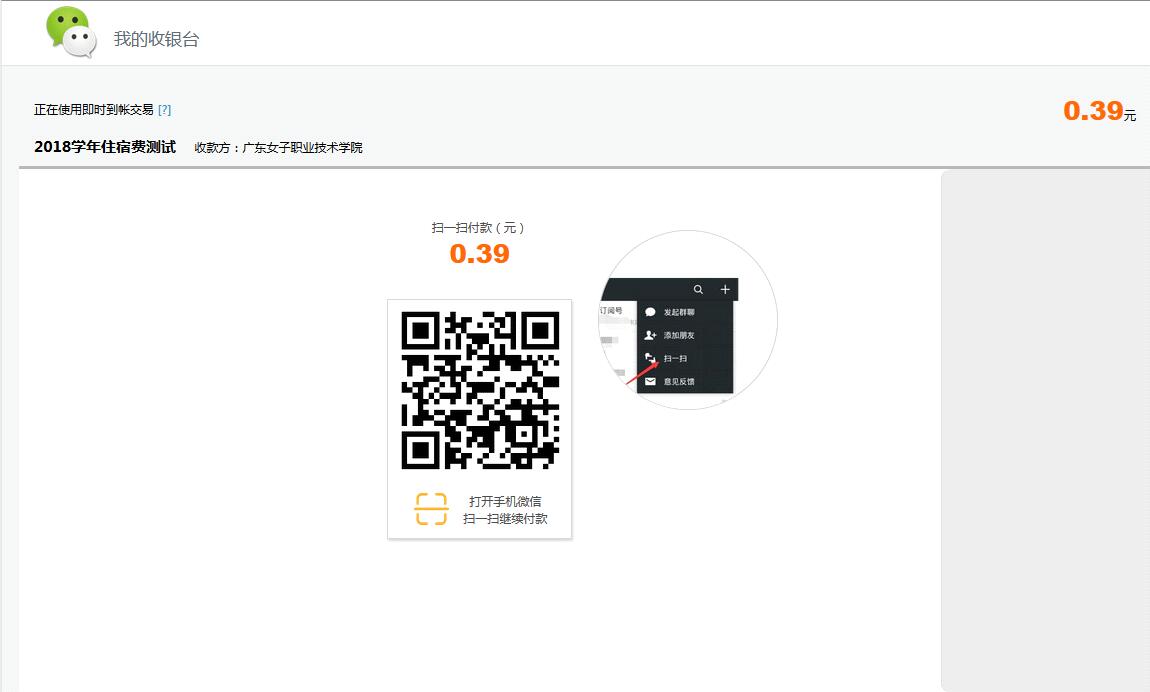
Task: Click the 收款方：广东女子职业技术学院 payee text
Action: tap(278, 147)
